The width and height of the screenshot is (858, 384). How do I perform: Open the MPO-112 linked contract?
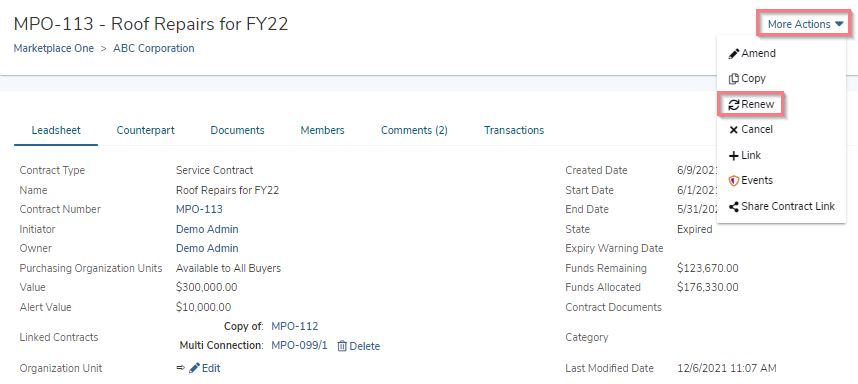294,327
